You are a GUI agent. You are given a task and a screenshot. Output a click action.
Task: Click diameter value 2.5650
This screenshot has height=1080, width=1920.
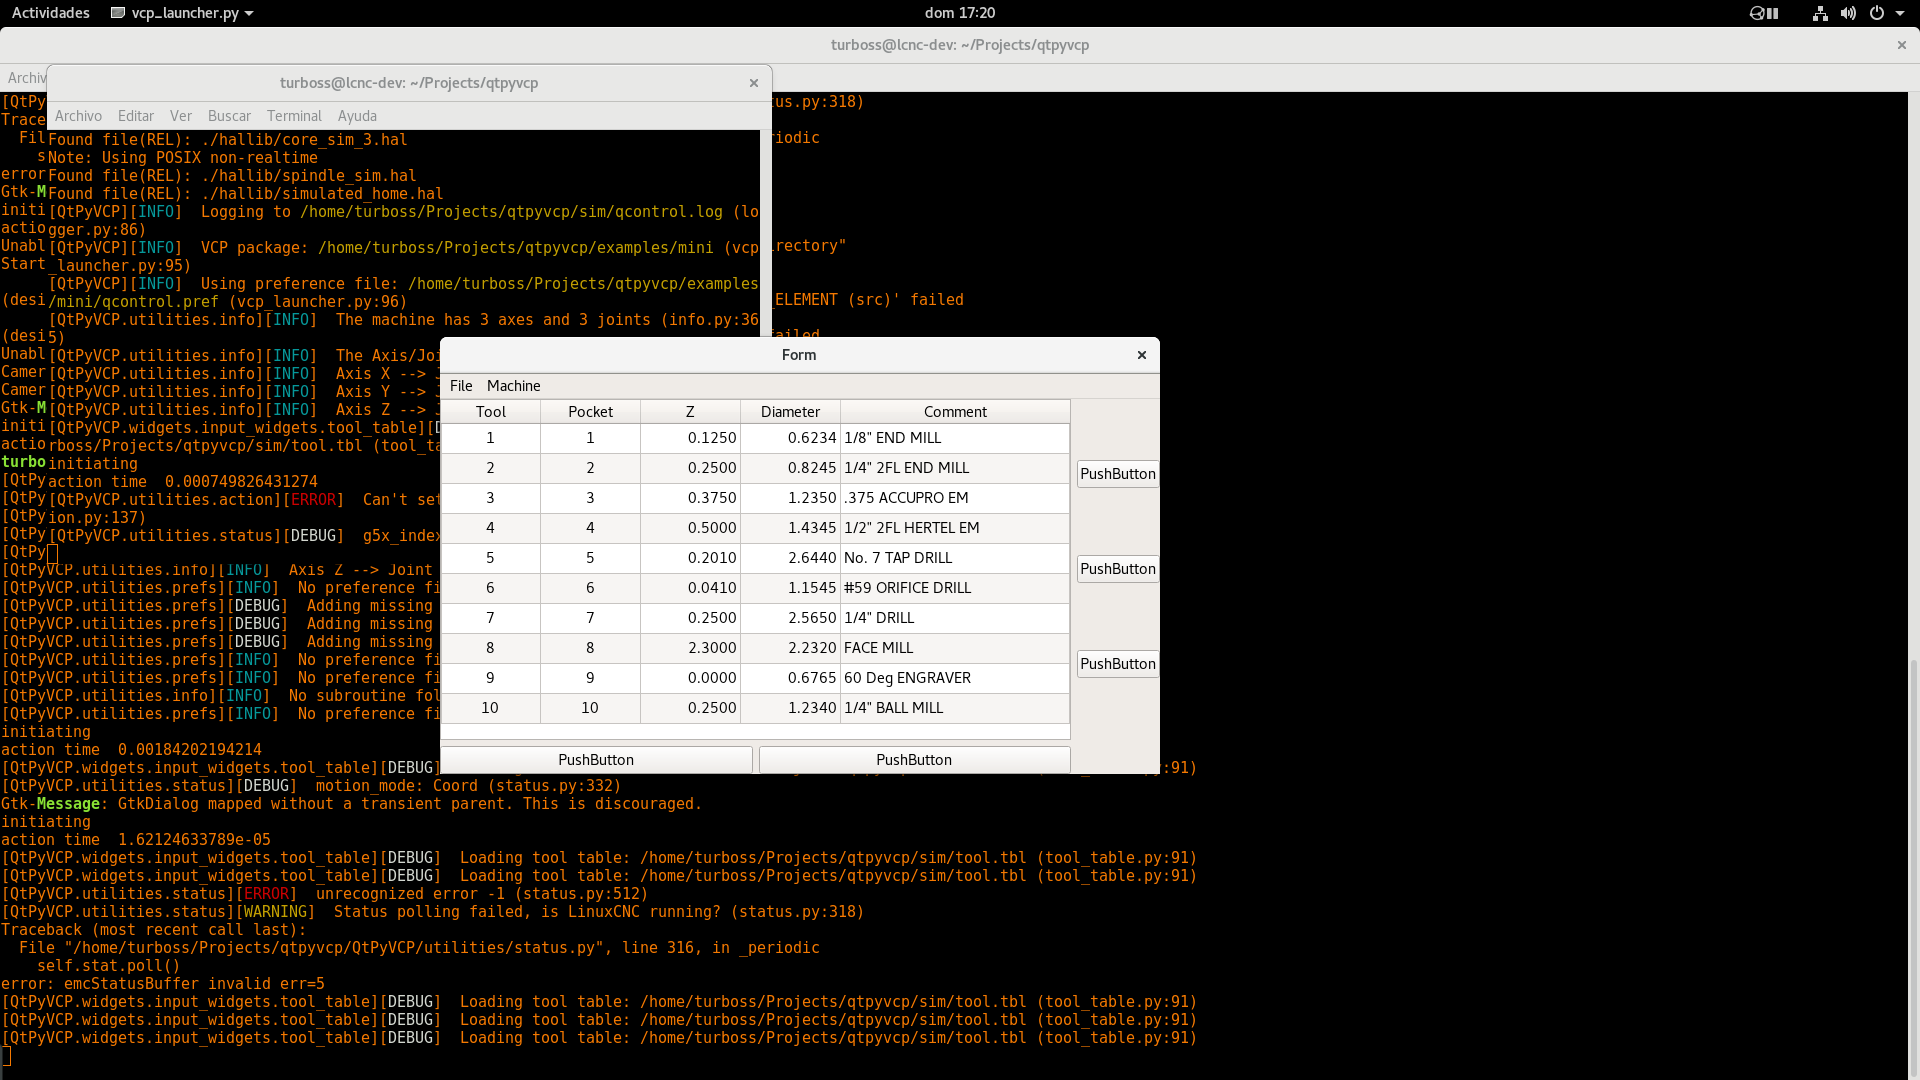[790, 618]
